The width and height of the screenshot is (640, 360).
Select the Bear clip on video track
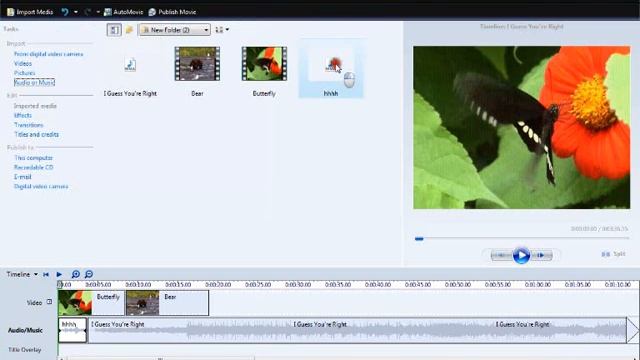[x=167, y=303]
